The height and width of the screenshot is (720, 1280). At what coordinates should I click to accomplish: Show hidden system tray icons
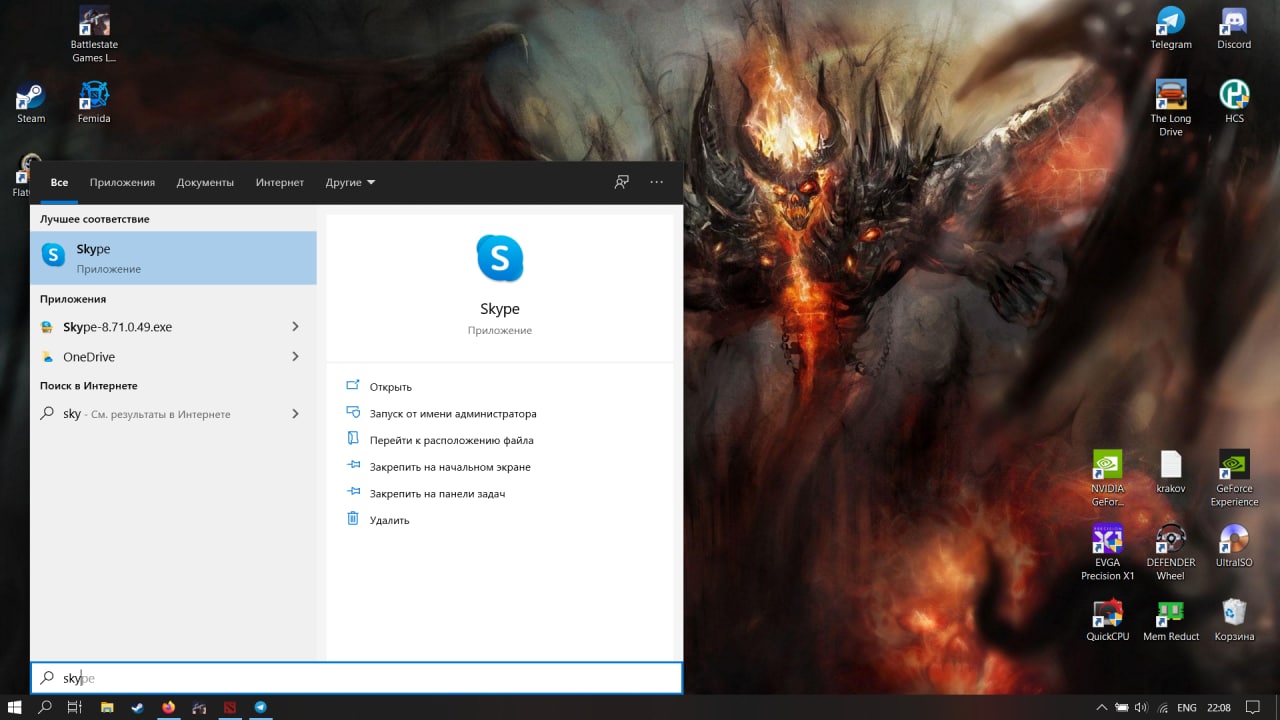coord(1102,707)
